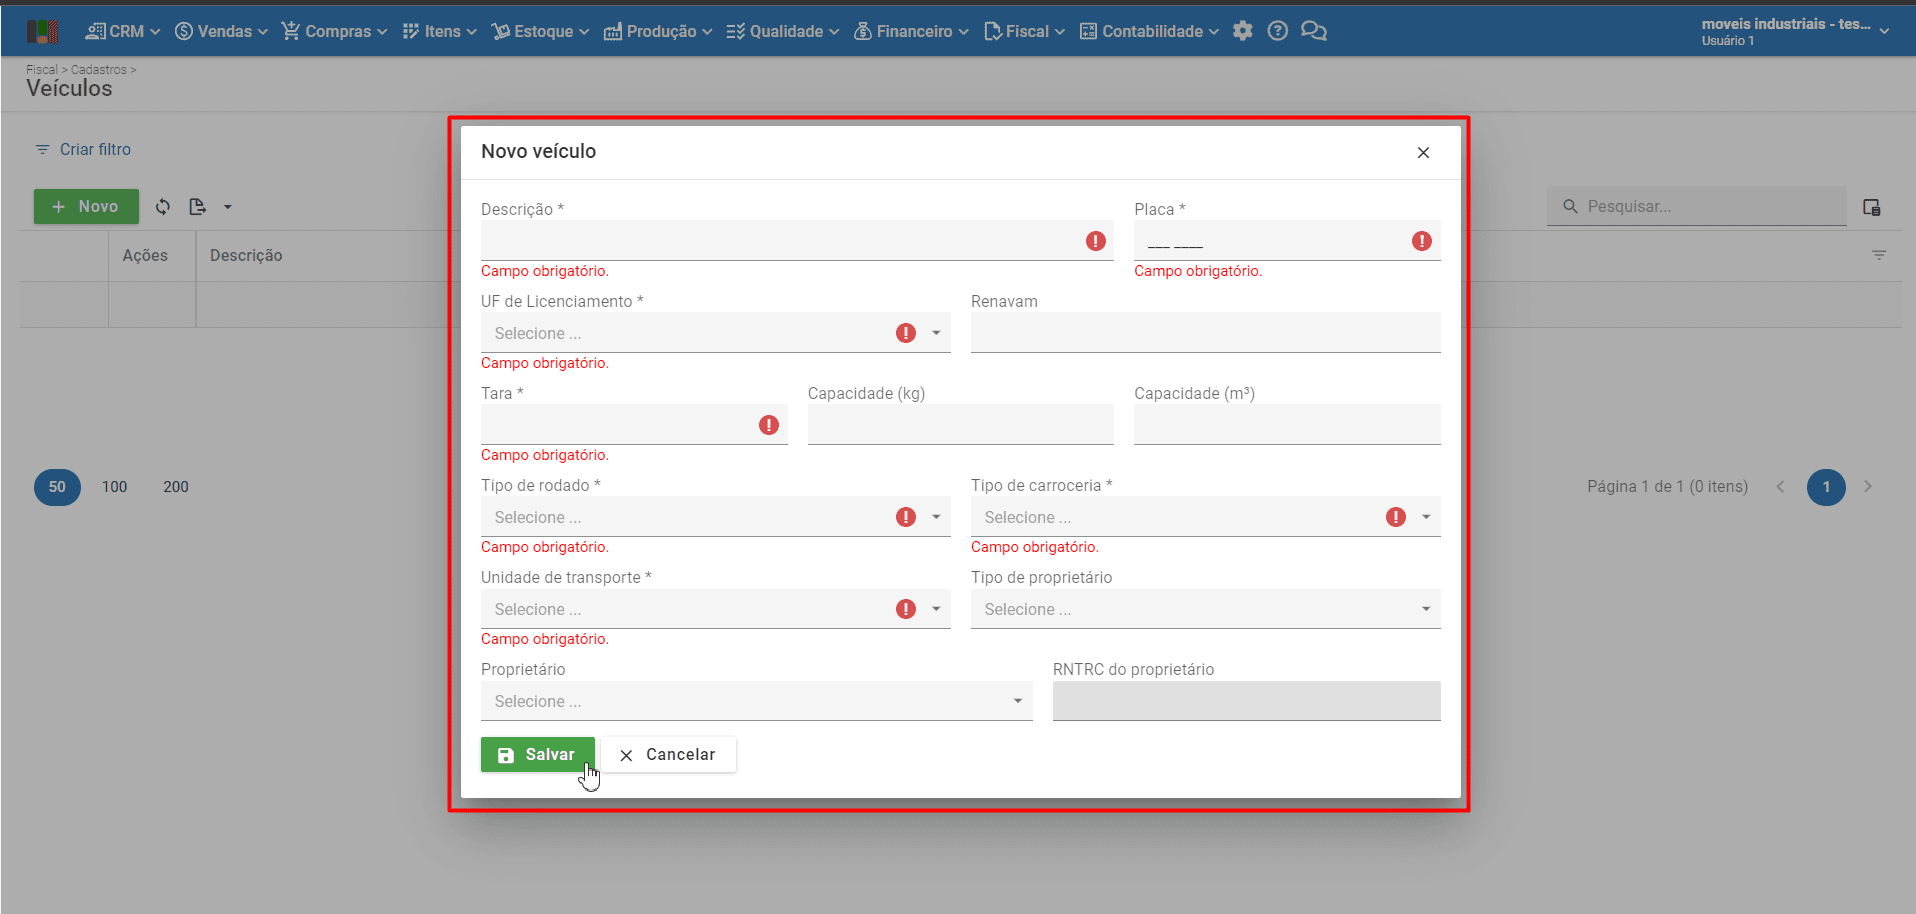This screenshot has width=1916, height=914.
Task: Go to previous page arrow
Action: [x=1780, y=487]
